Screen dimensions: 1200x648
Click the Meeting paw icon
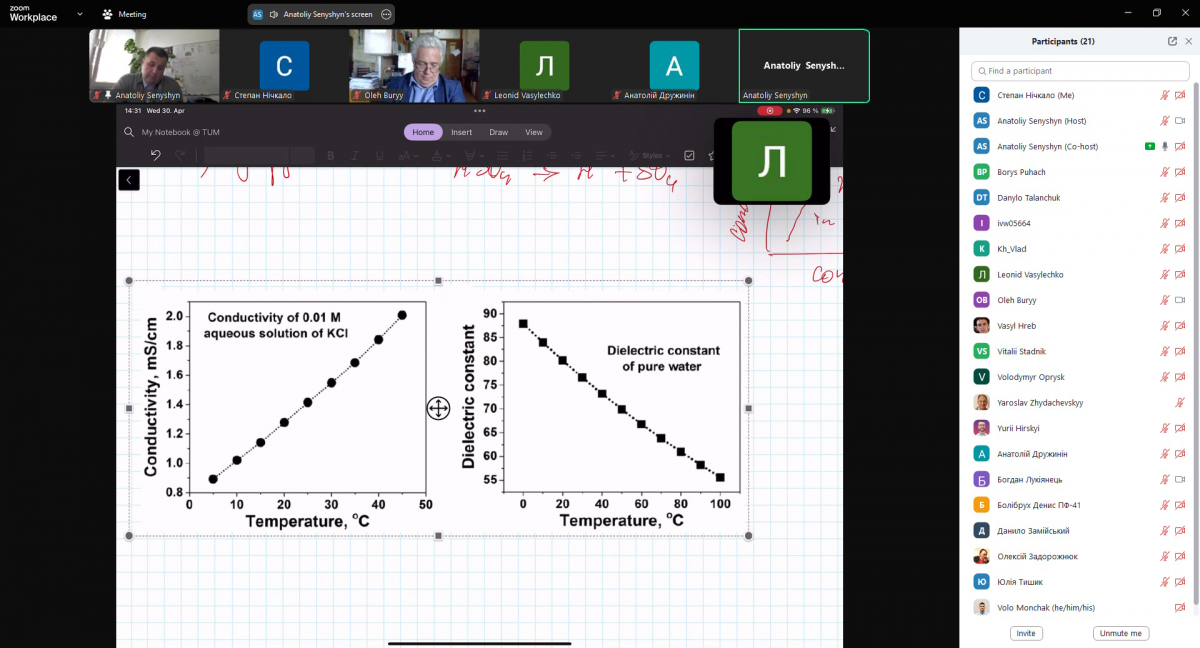107,14
